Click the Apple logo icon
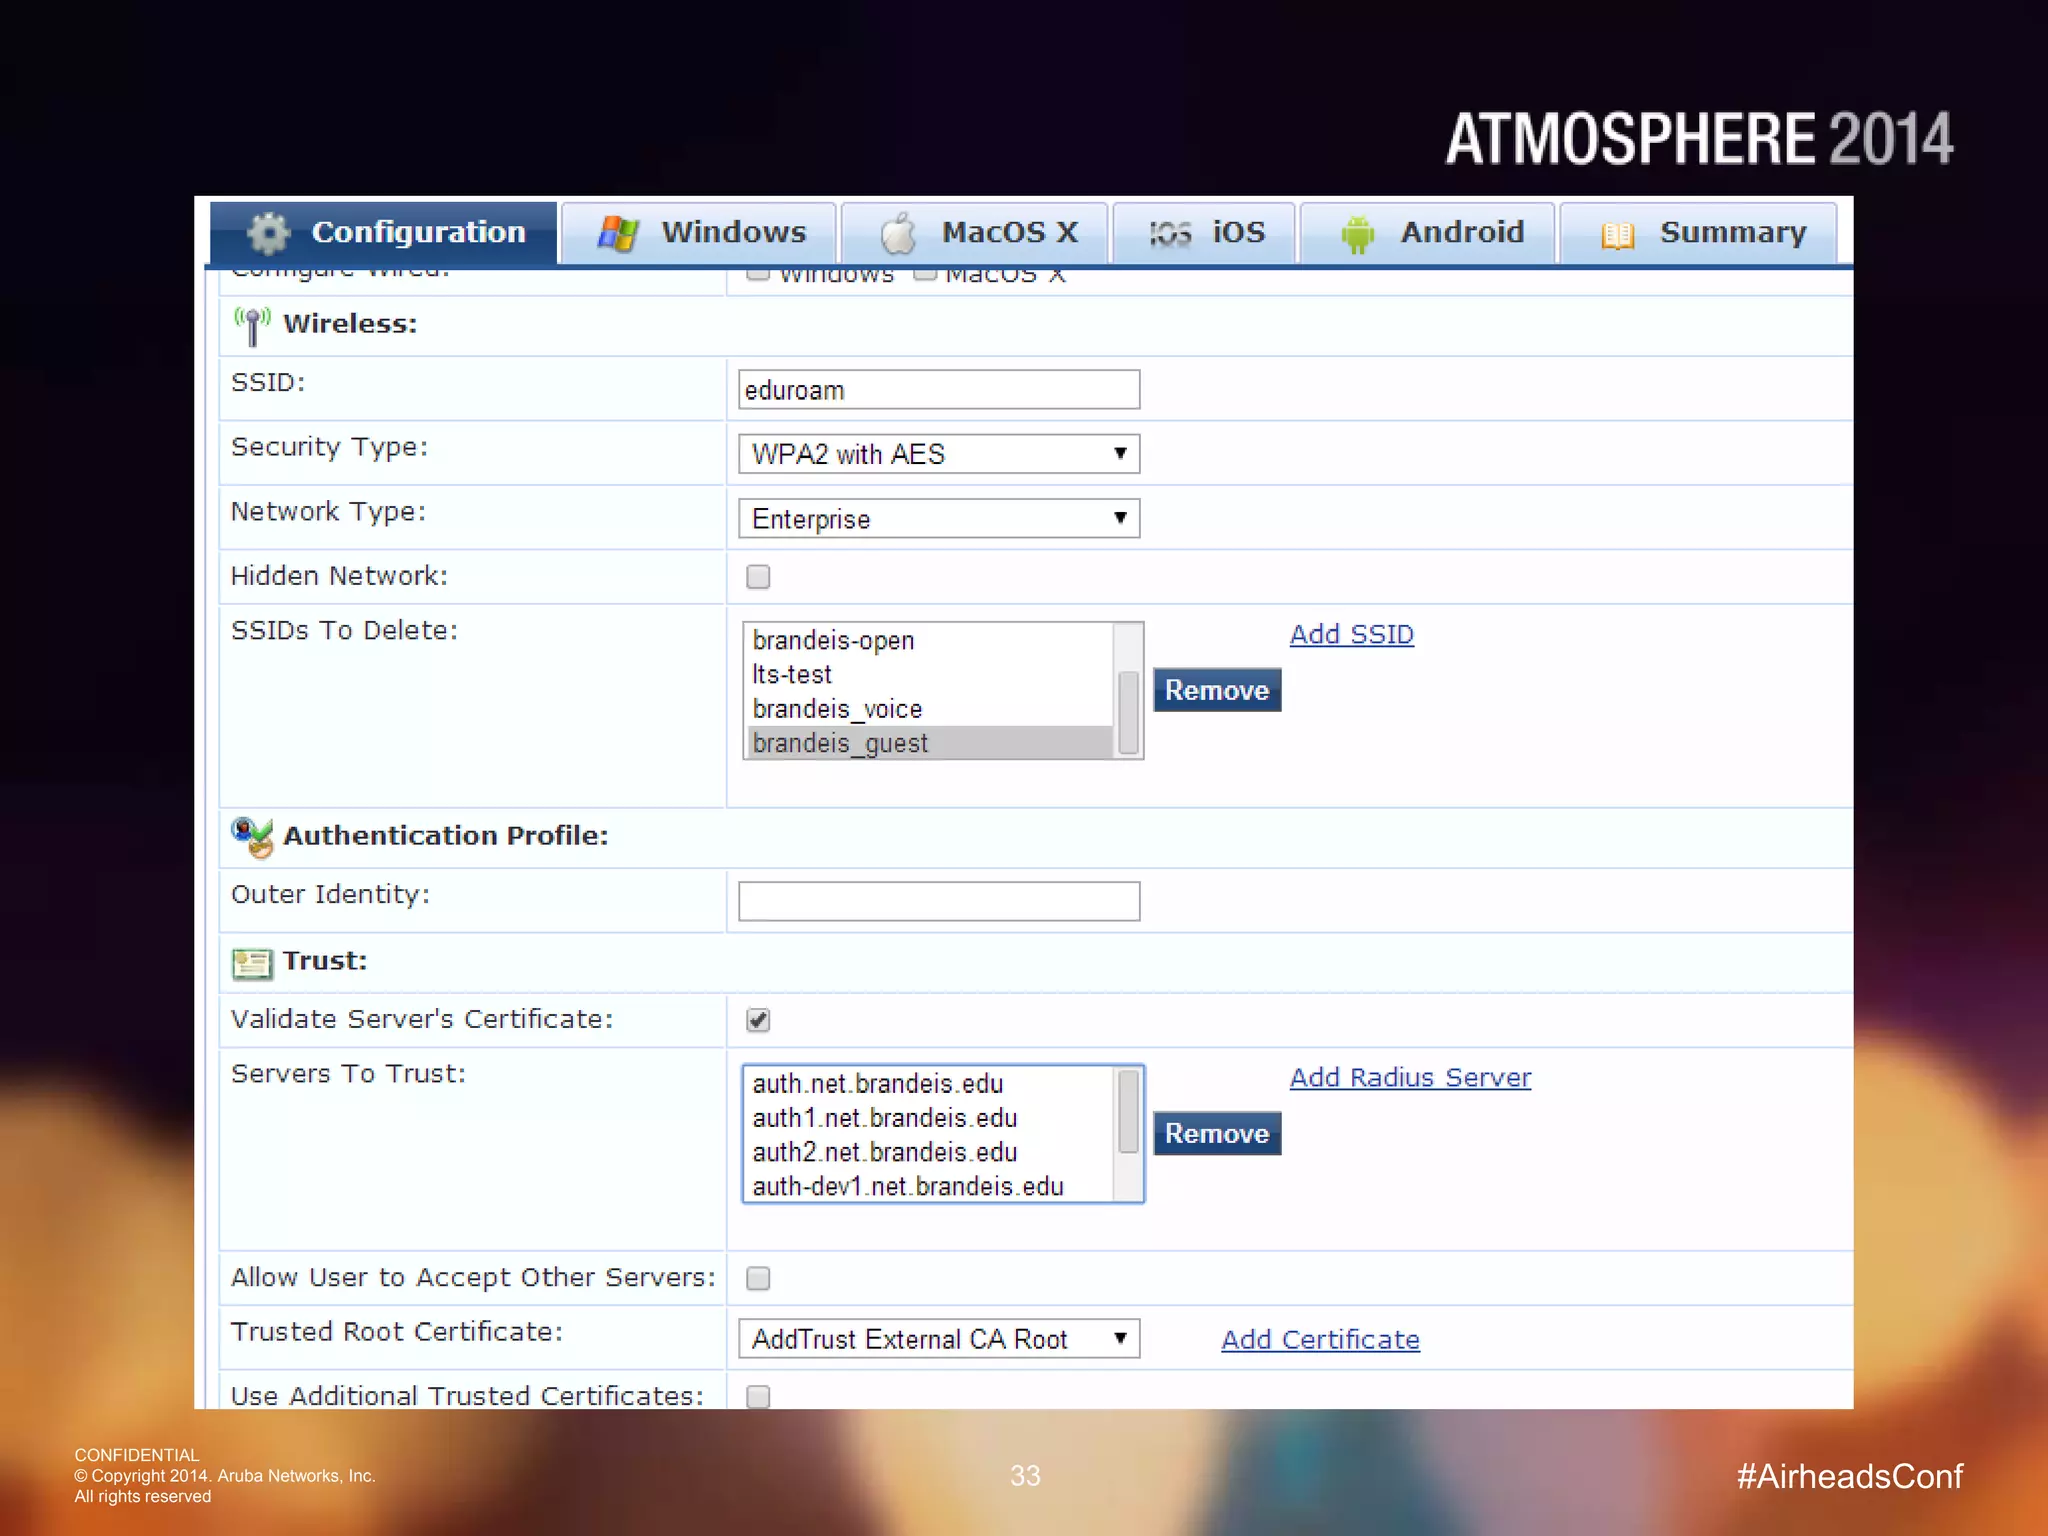This screenshot has width=2048, height=1536. pos(898,233)
